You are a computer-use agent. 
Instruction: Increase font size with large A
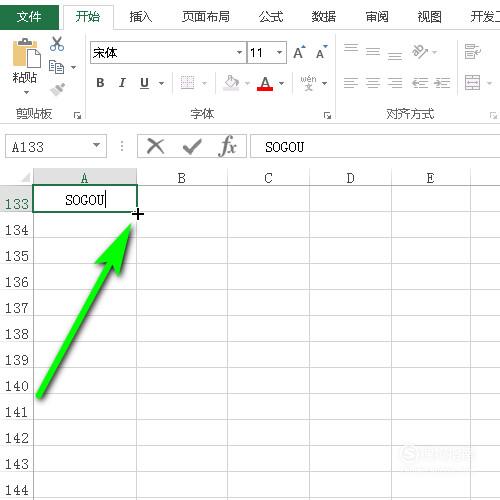coord(299,52)
